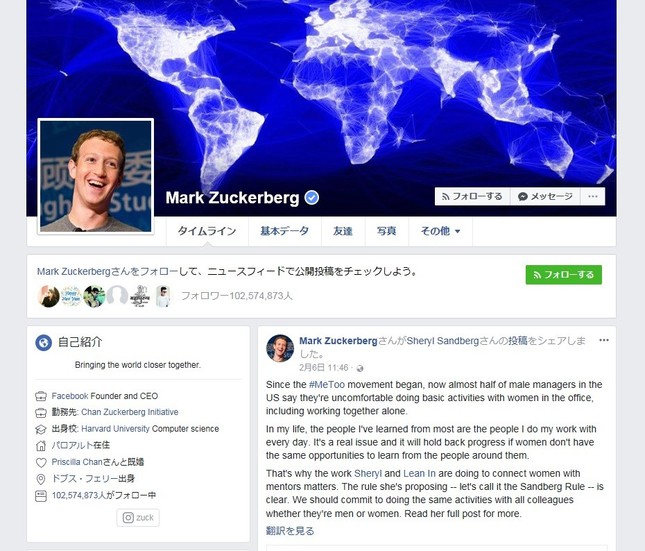Send a message via メッセージ button
This screenshot has height=551, width=645.
[x=545, y=196]
